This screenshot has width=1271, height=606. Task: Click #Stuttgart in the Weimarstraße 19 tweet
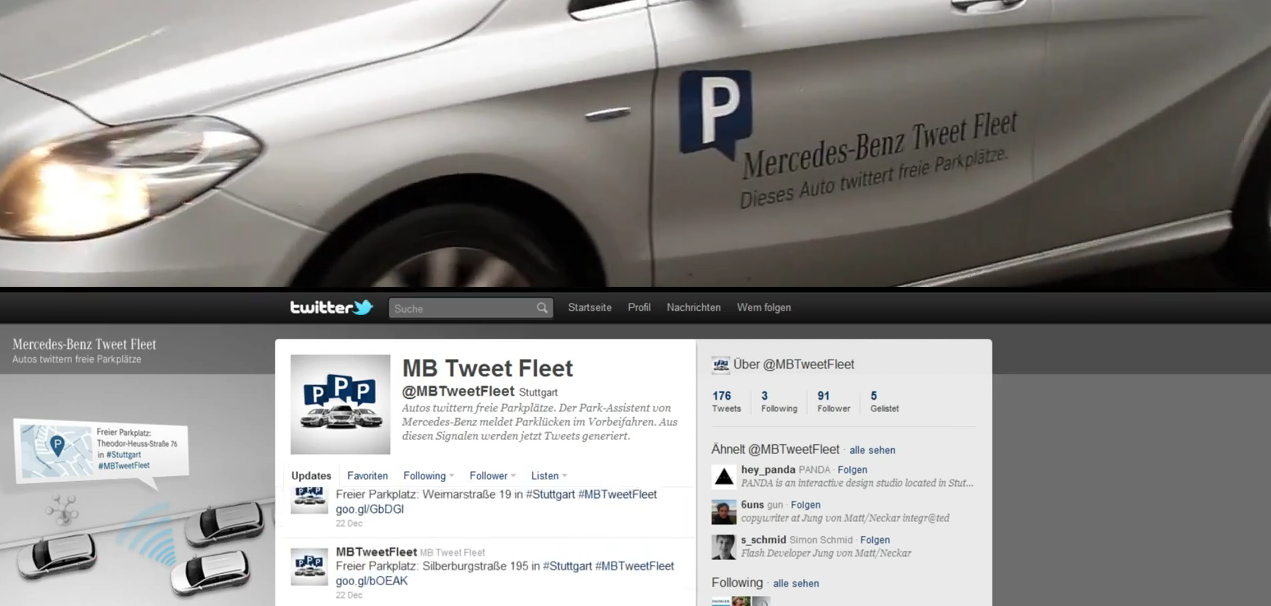(550, 494)
